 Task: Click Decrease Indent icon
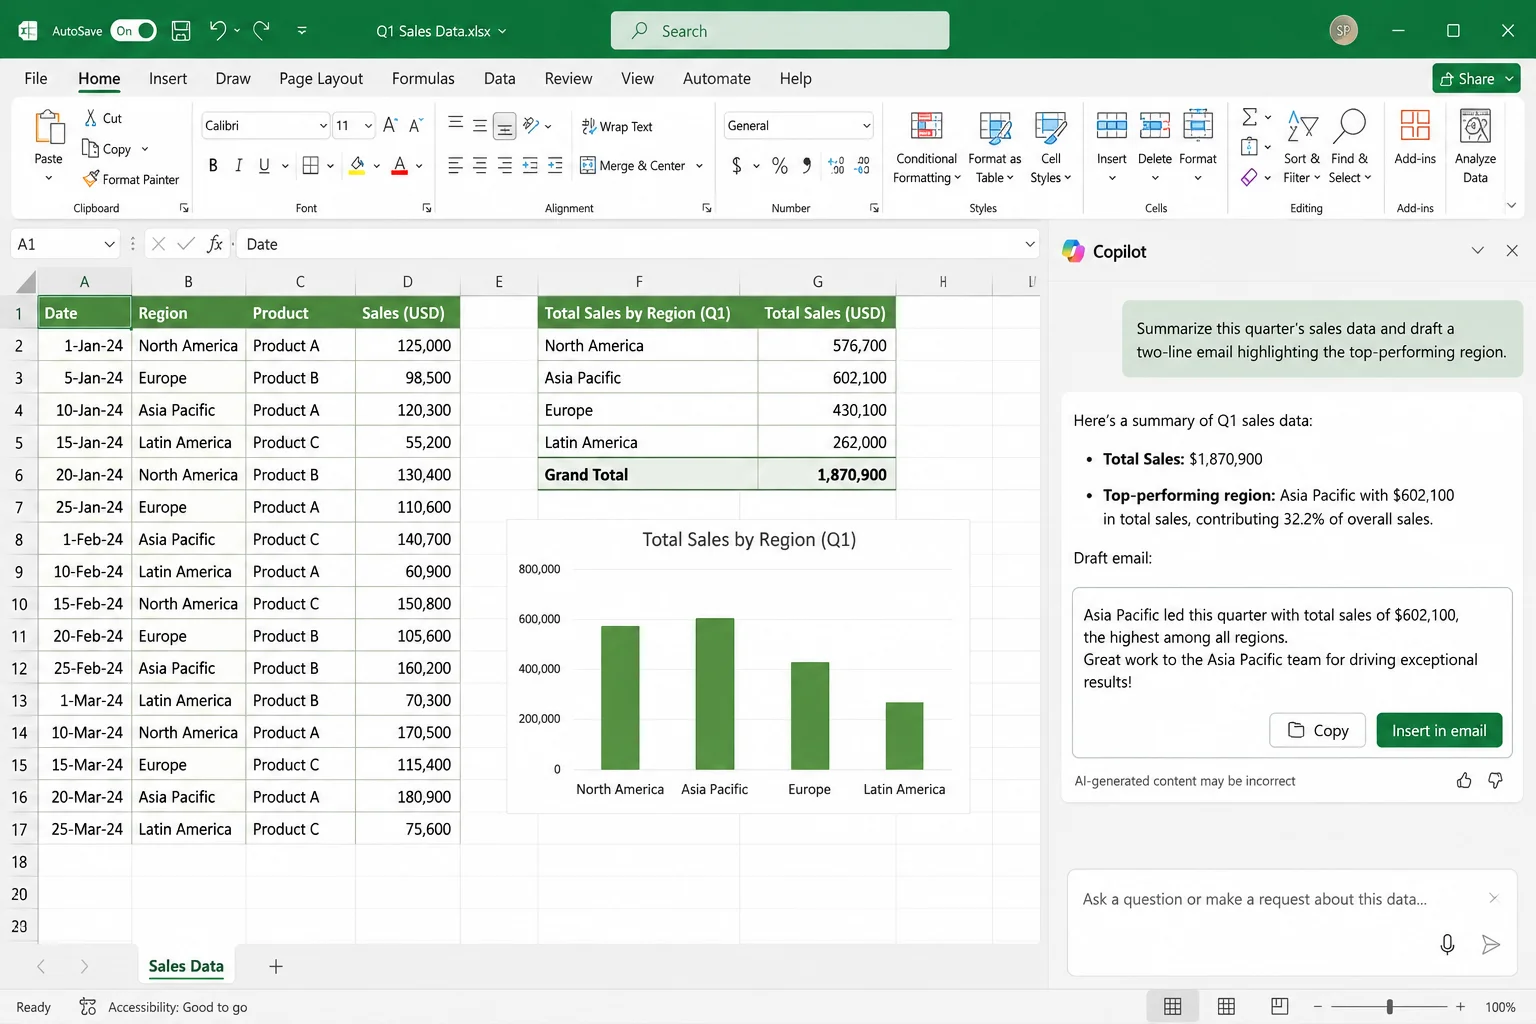tap(530, 165)
